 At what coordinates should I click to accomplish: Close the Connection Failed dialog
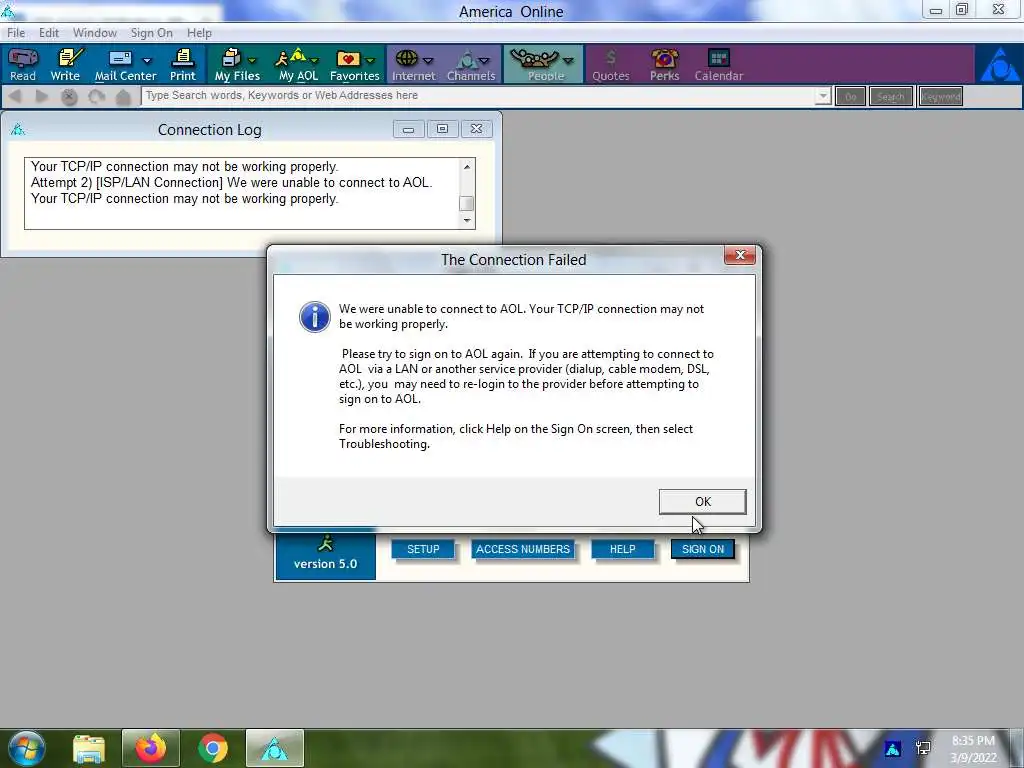[740, 255]
